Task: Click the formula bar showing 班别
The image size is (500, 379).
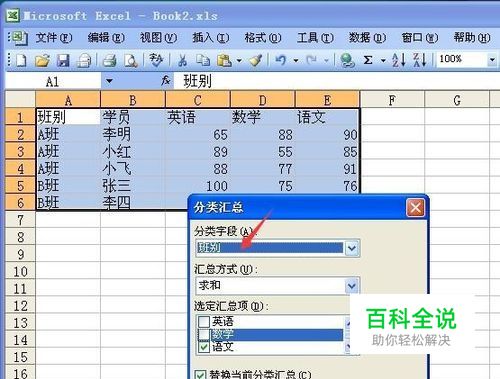Action: (337, 81)
